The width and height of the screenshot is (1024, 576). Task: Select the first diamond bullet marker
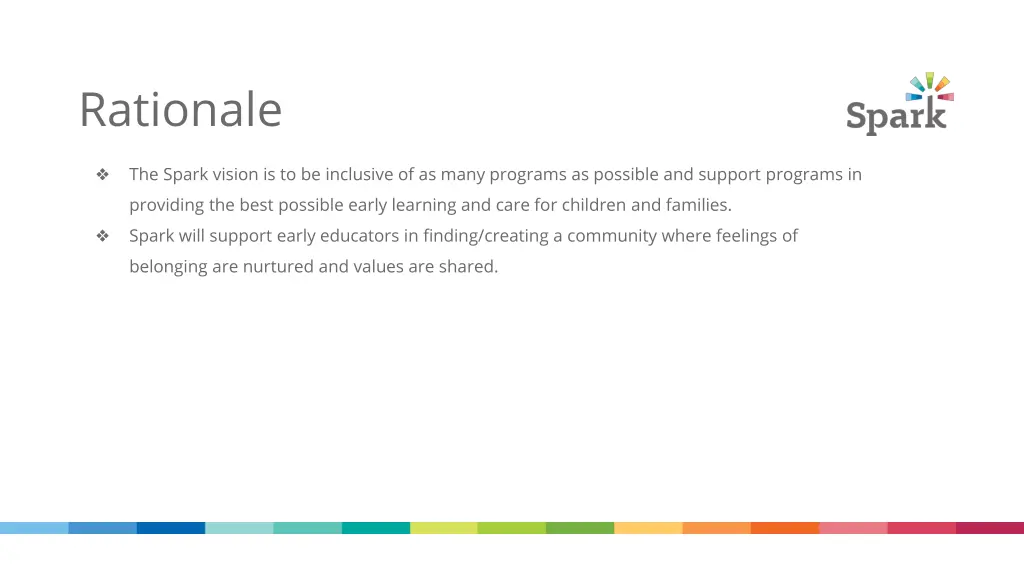103,174
